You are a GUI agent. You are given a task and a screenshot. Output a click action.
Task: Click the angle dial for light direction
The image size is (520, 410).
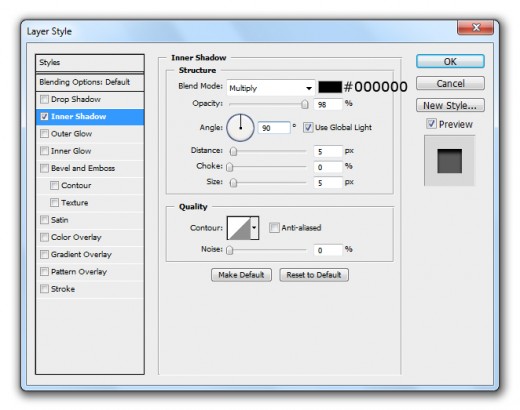(x=240, y=128)
